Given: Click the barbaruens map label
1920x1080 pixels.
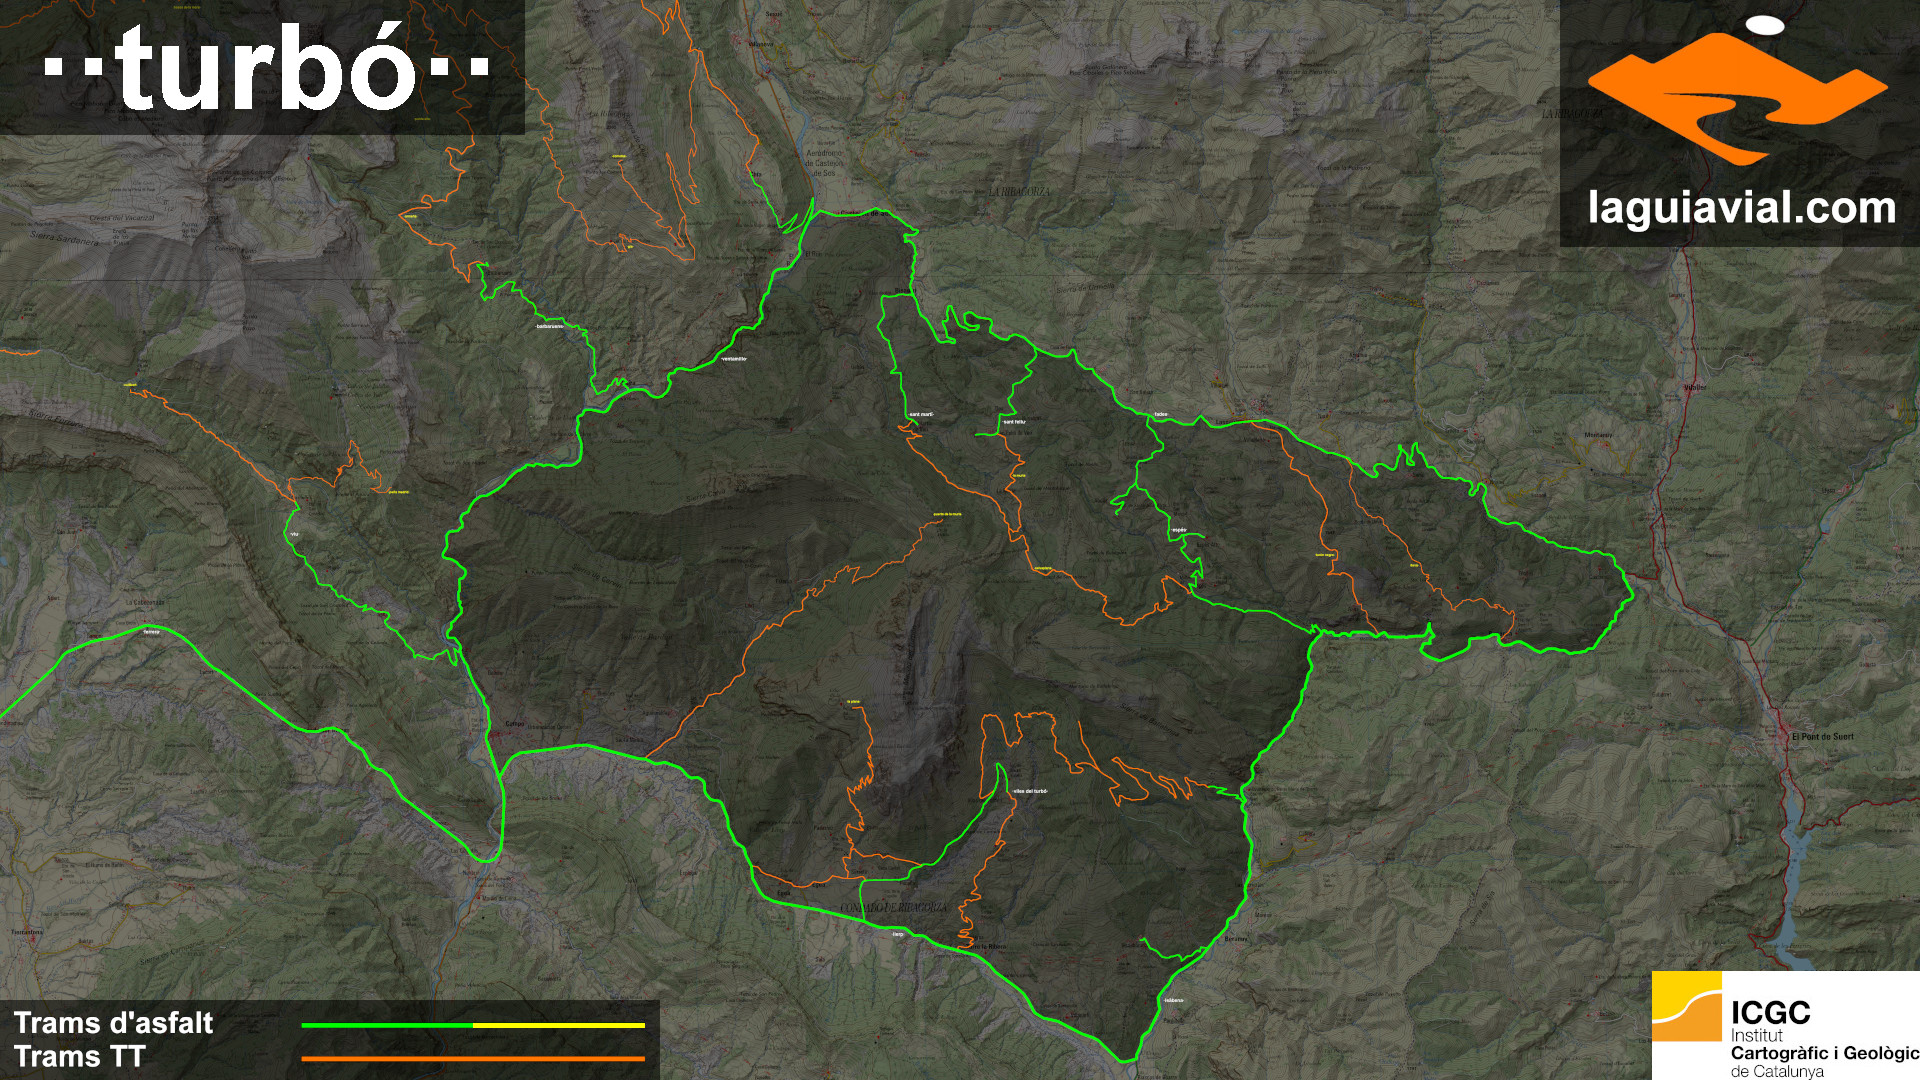Looking at the screenshot, I should point(550,326).
